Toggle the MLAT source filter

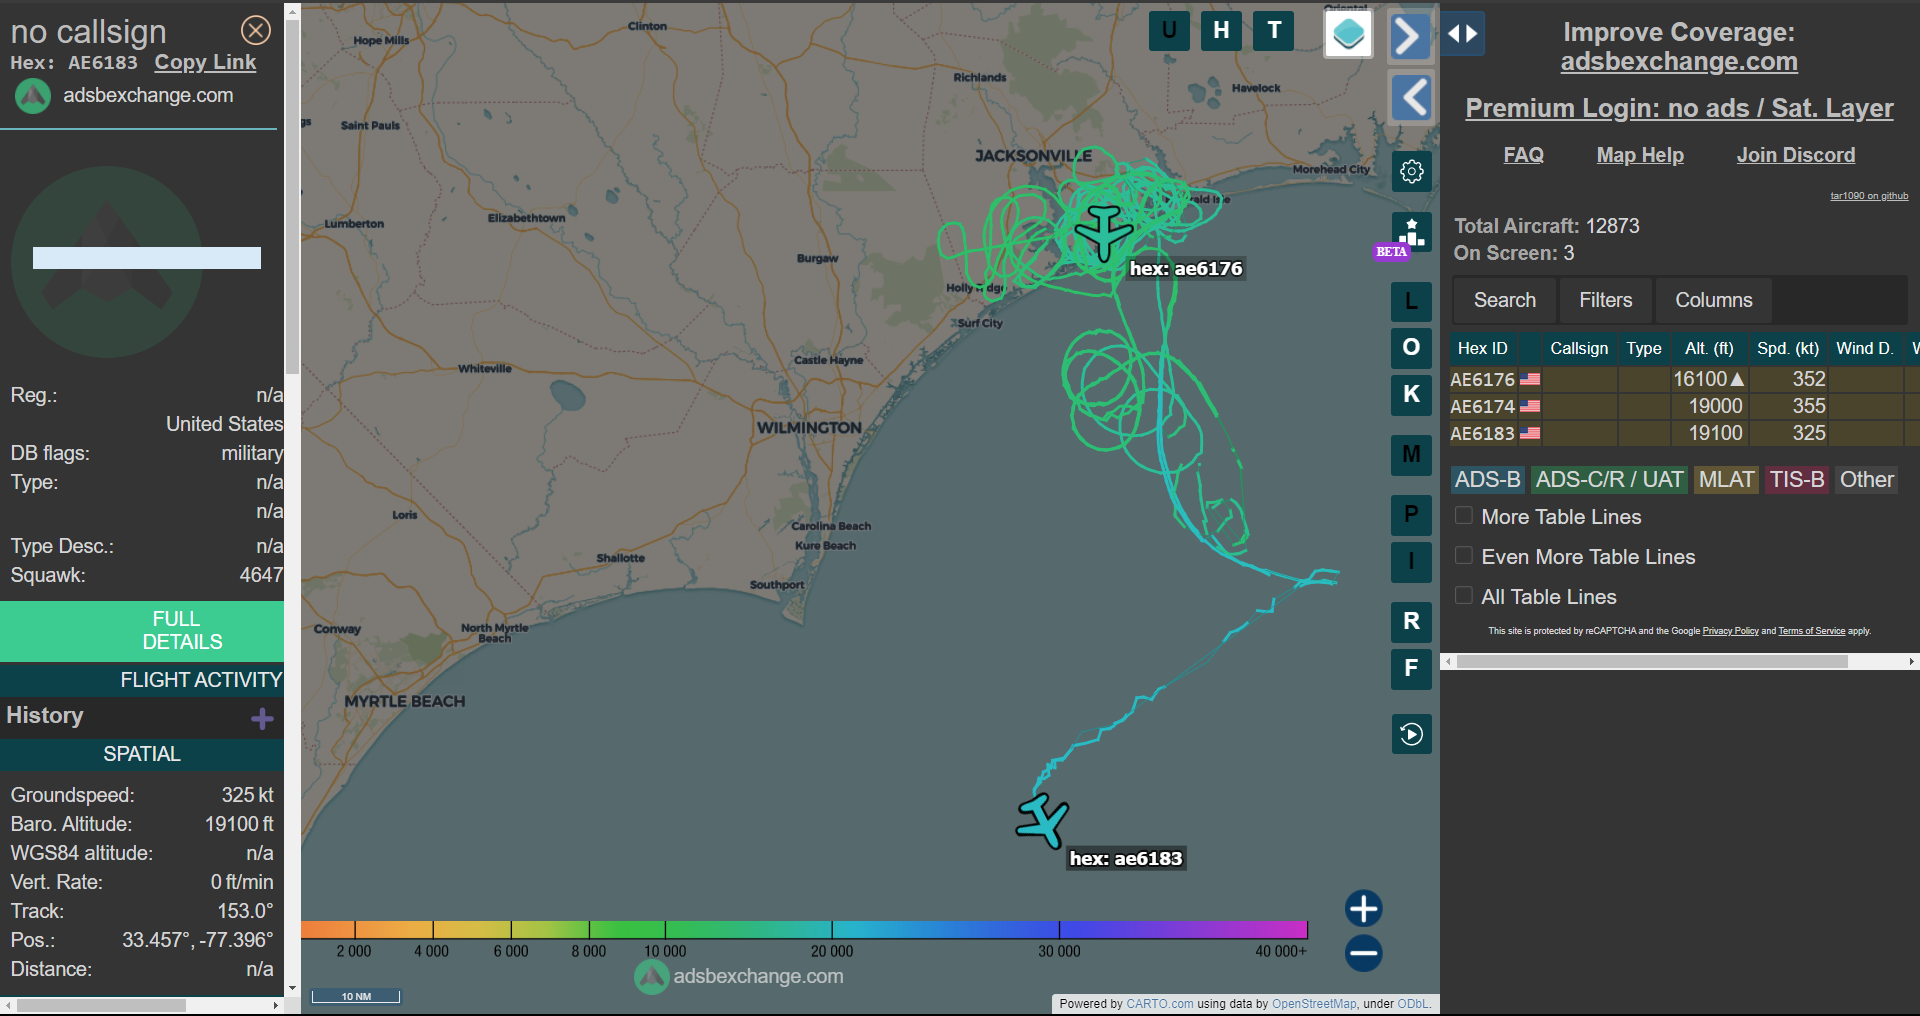[1726, 479]
